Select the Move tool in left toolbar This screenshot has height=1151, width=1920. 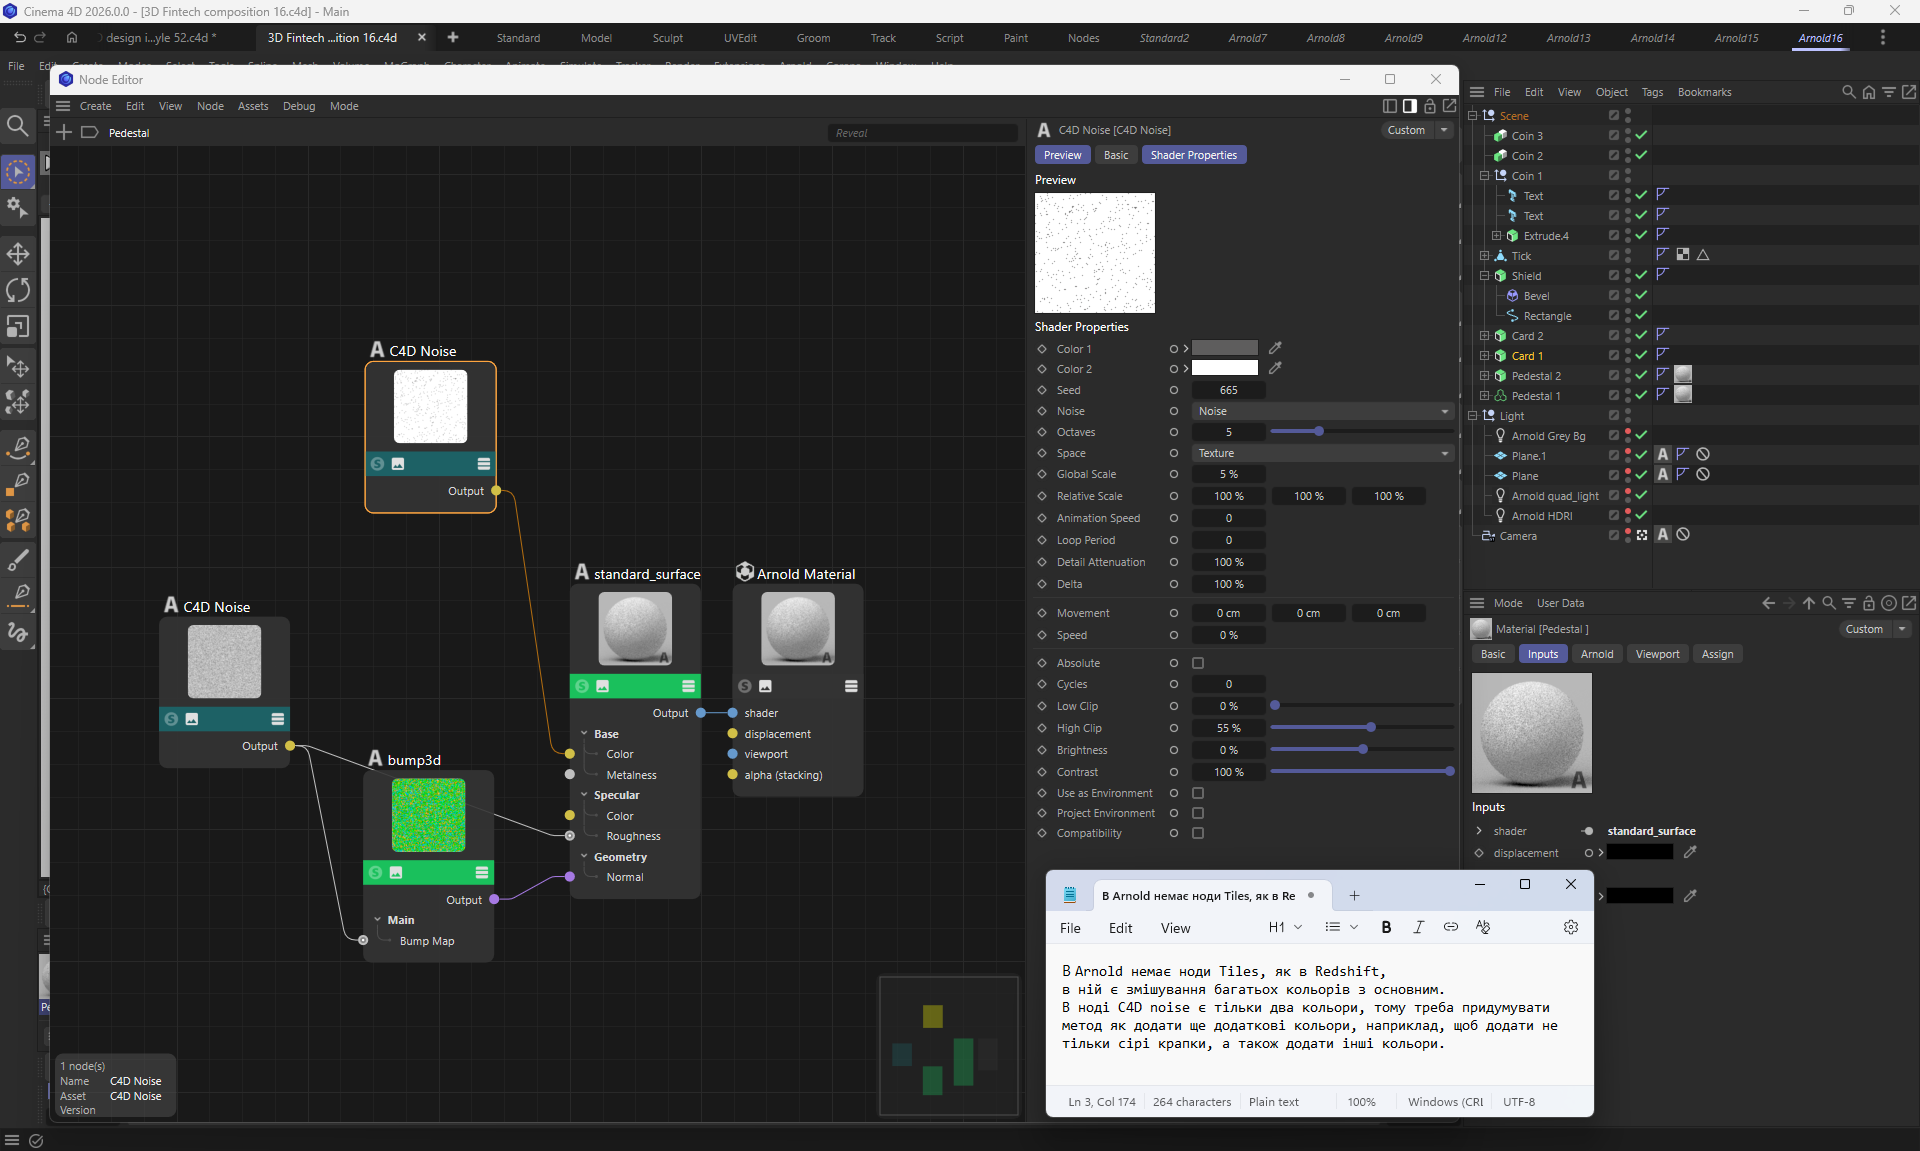(x=18, y=253)
